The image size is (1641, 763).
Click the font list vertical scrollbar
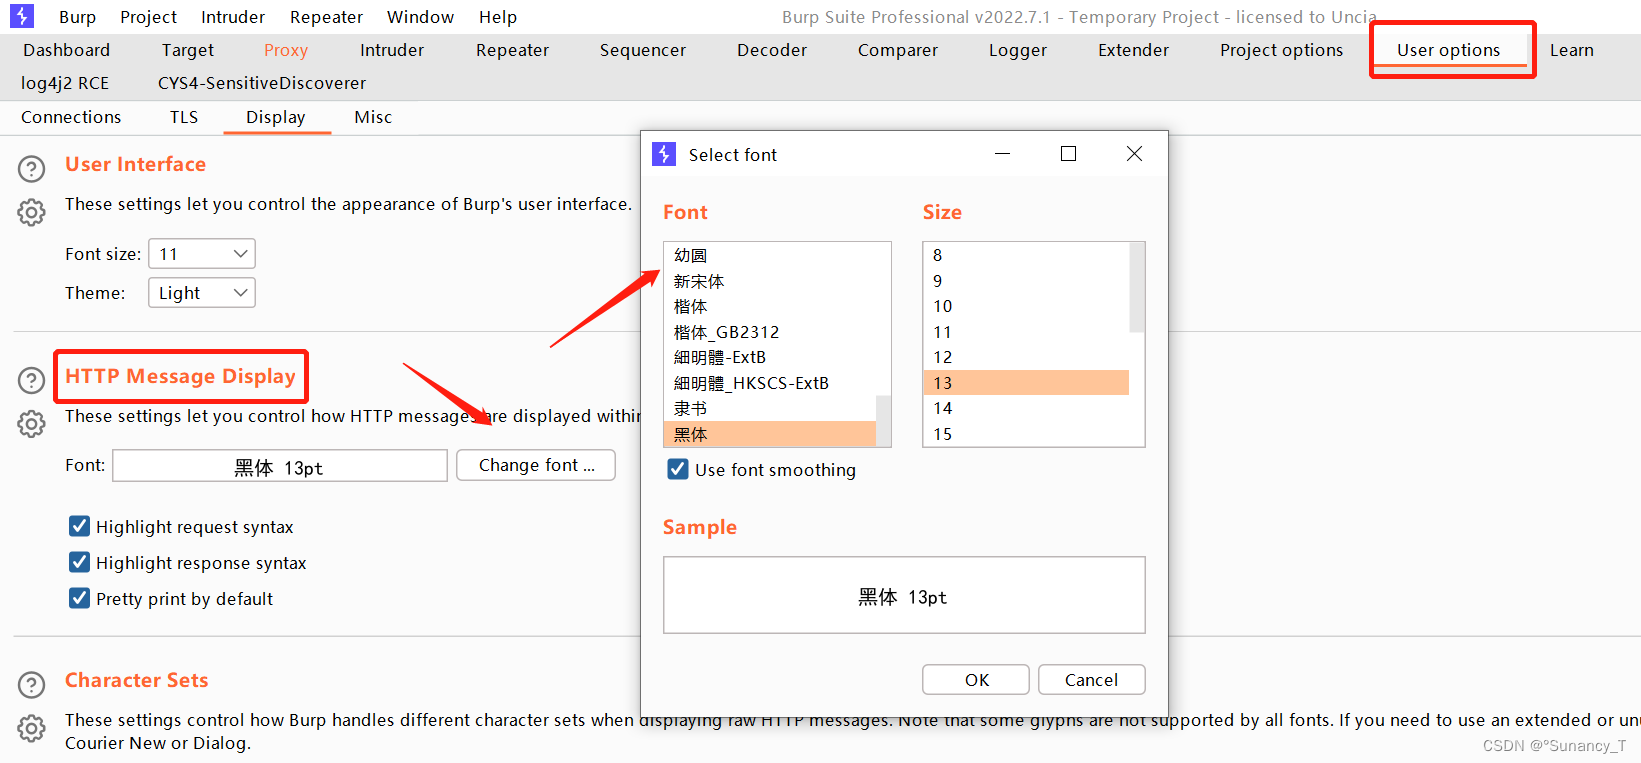[x=883, y=421]
